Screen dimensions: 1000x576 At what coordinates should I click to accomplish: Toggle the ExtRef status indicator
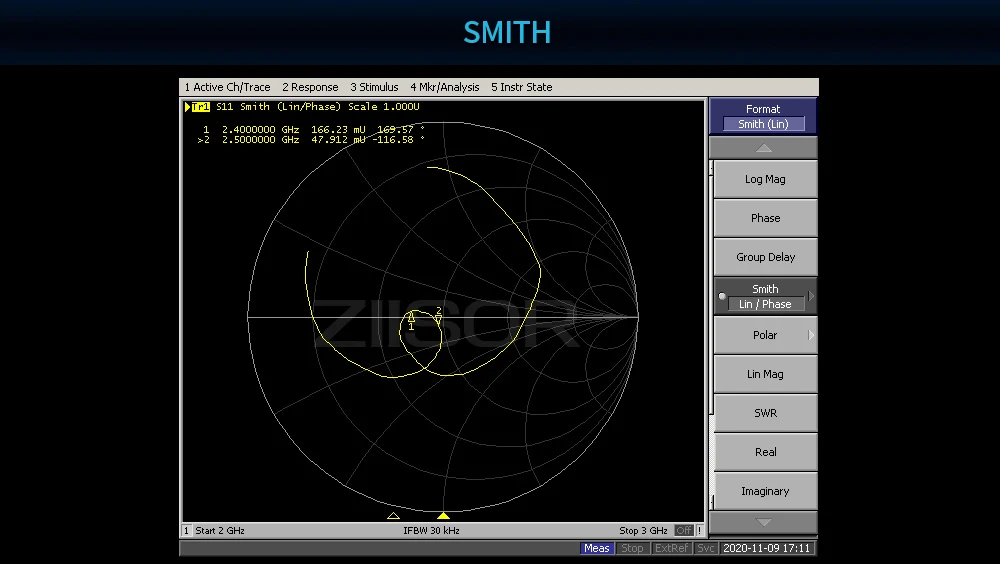[671, 548]
